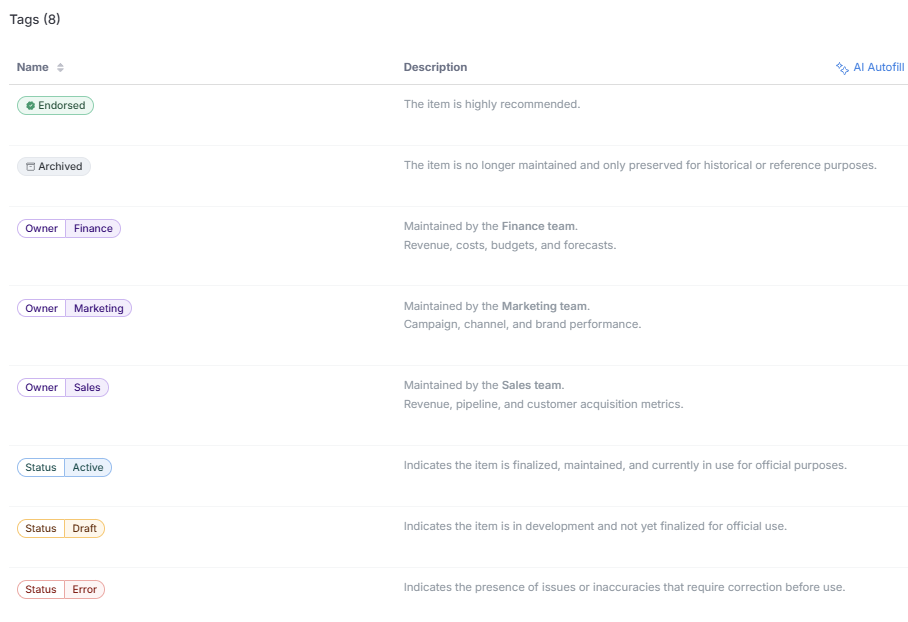
Task: Select the Status Draft tag
Action: tap(61, 529)
